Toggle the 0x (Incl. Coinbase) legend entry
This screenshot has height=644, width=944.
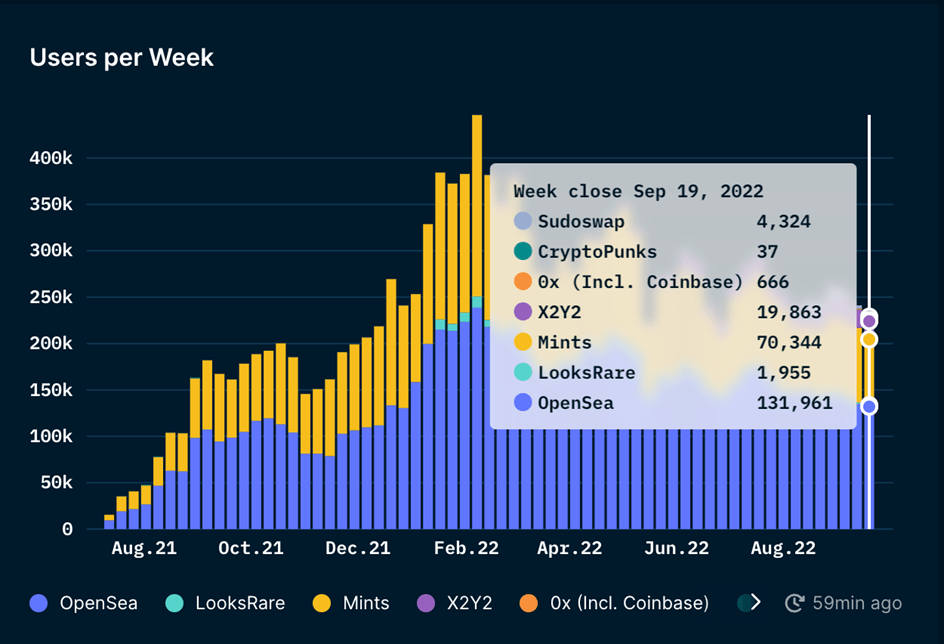pyautogui.click(x=614, y=603)
